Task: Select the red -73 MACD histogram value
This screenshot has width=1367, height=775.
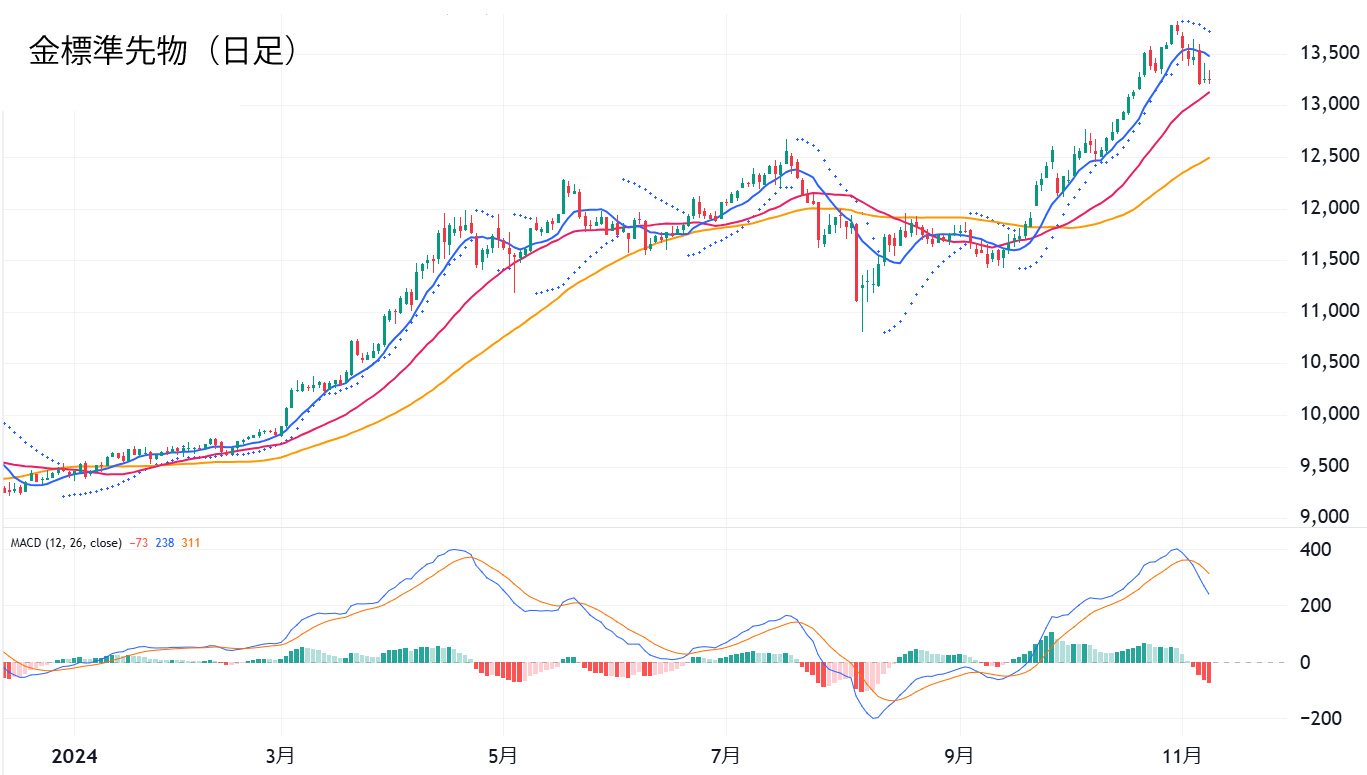Action: click(x=140, y=543)
